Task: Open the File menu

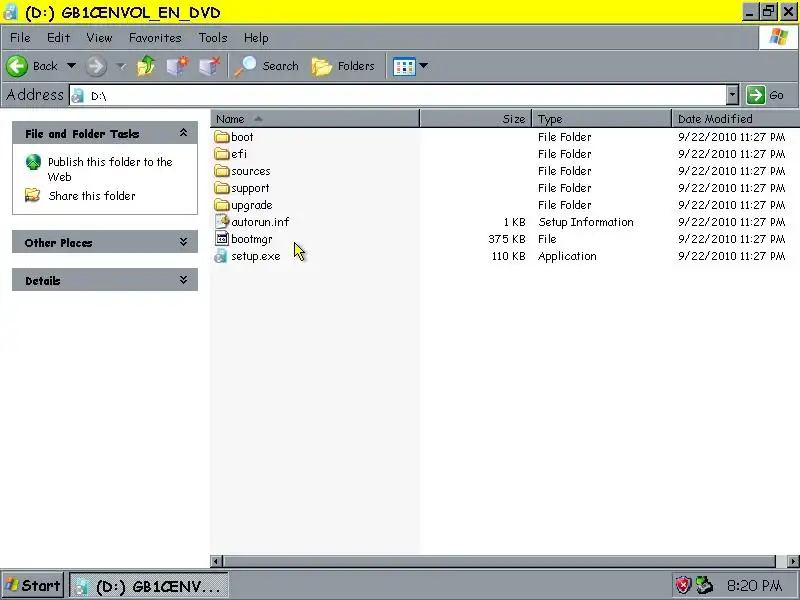Action: click(x=20, y=38)
